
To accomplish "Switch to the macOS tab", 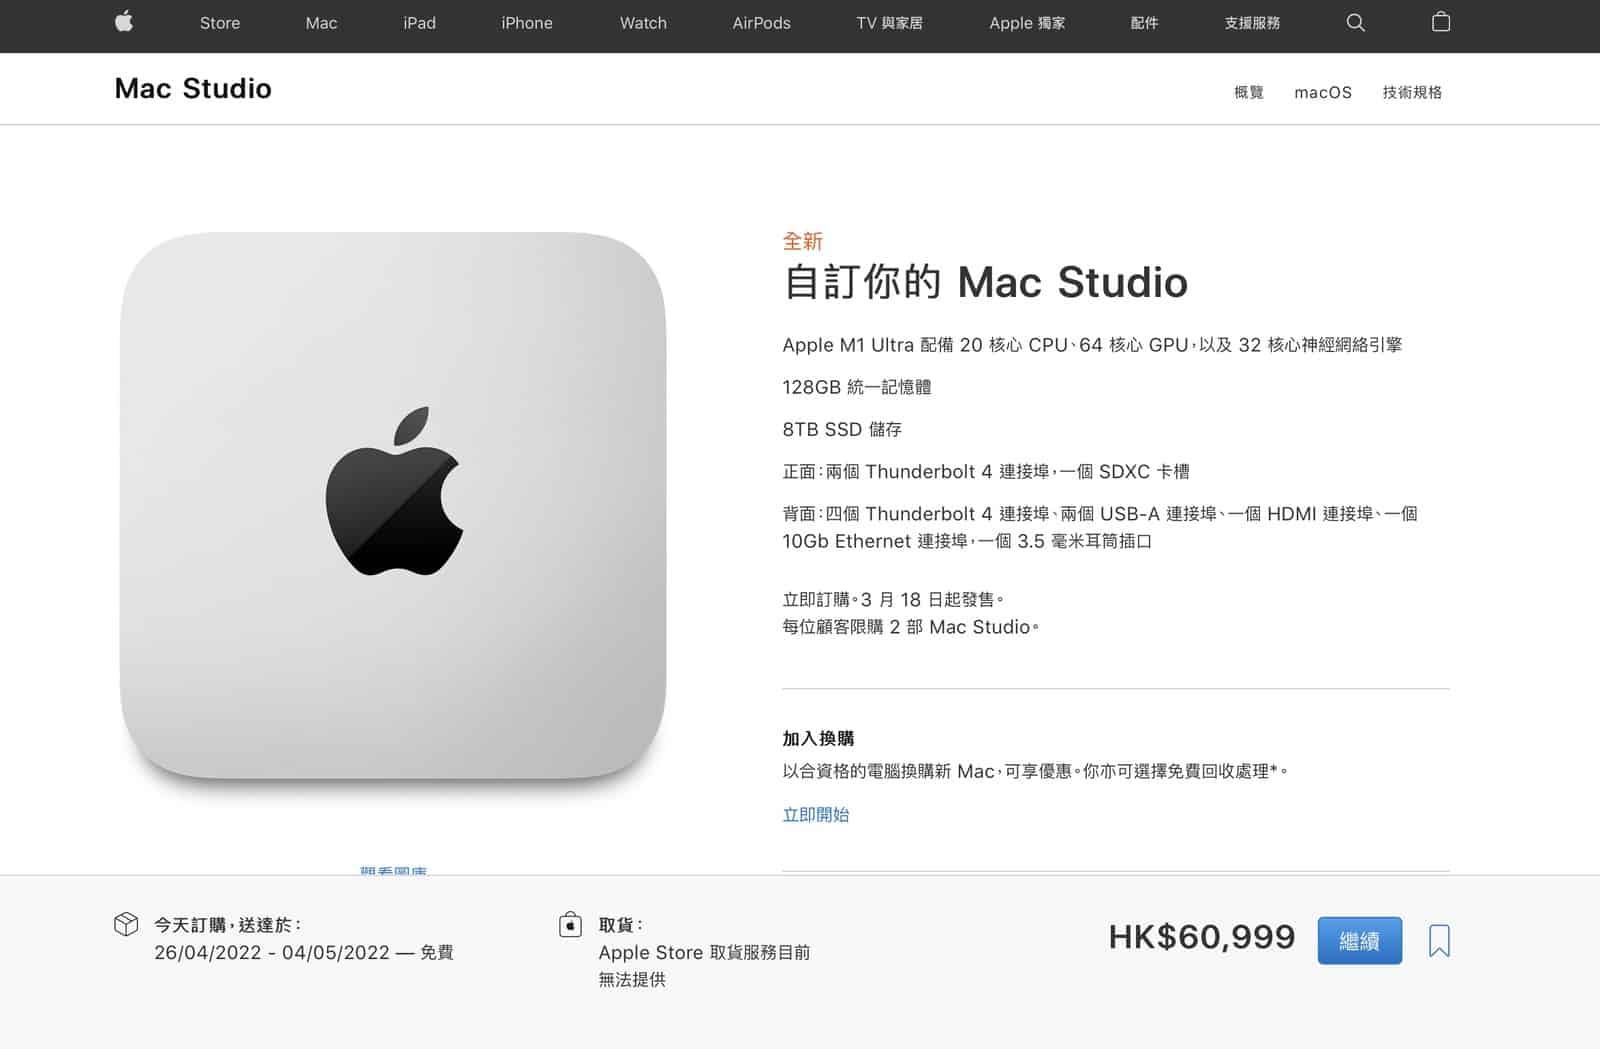I will point(1323,92).
